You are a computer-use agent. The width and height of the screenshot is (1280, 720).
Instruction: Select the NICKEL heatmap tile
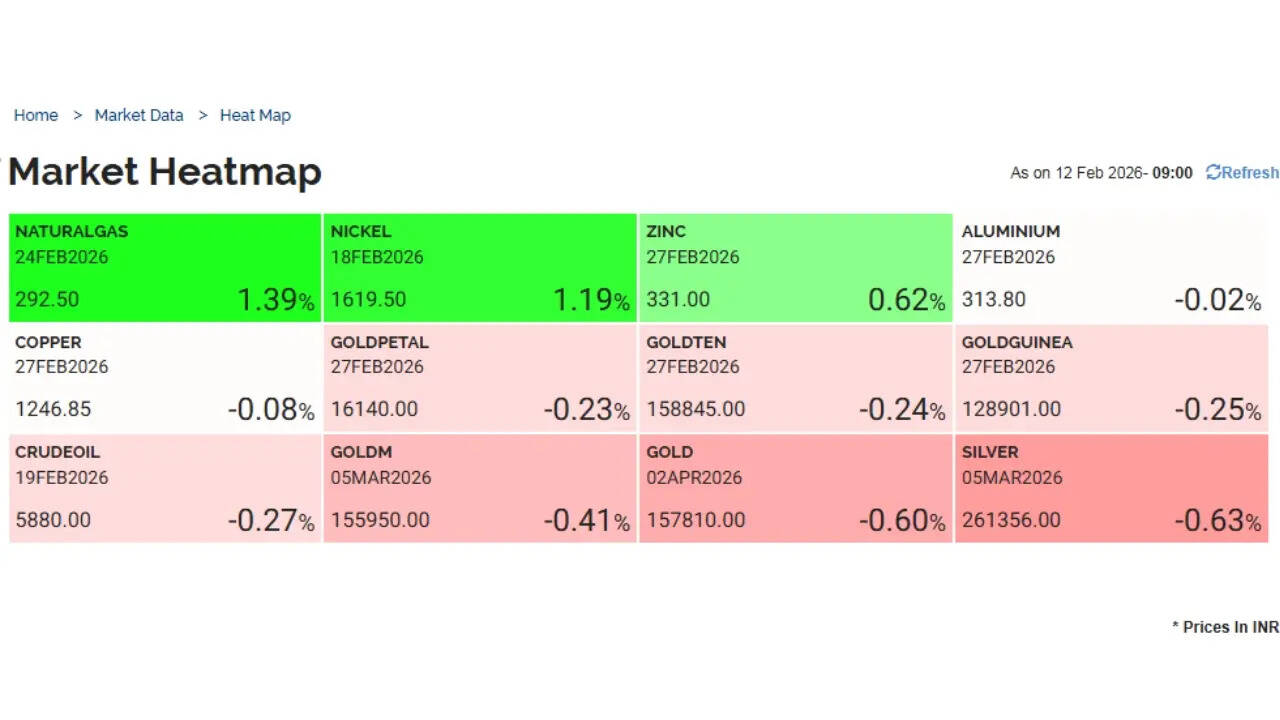click(x=480, y=267)
